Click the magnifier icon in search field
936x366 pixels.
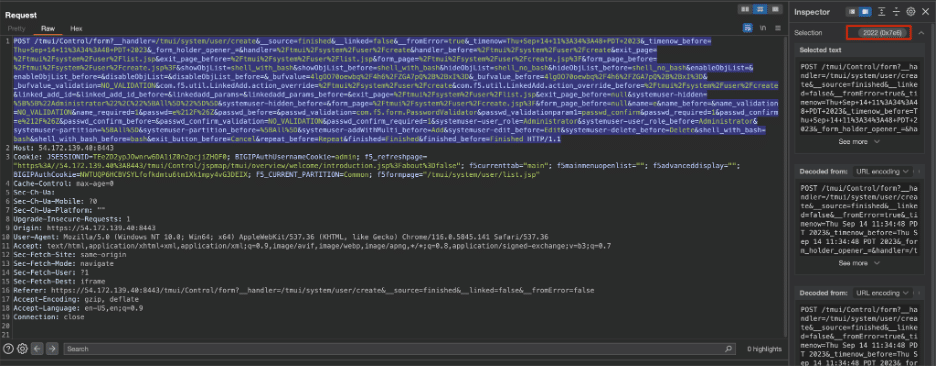pos(729,349)
